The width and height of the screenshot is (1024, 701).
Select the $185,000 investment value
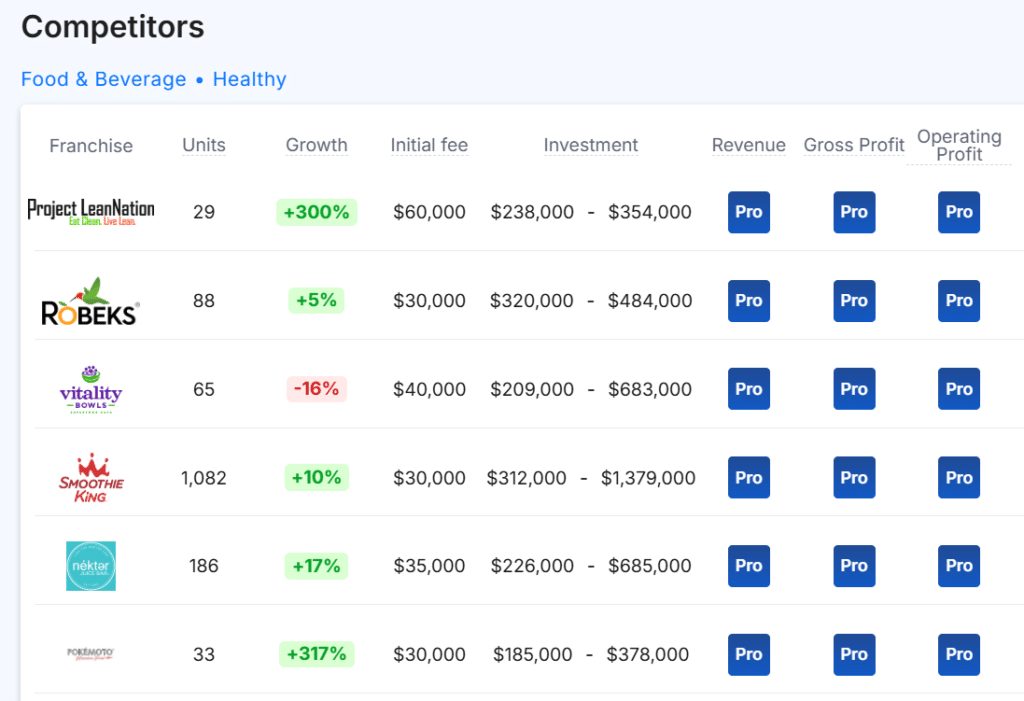pos(532,655)
